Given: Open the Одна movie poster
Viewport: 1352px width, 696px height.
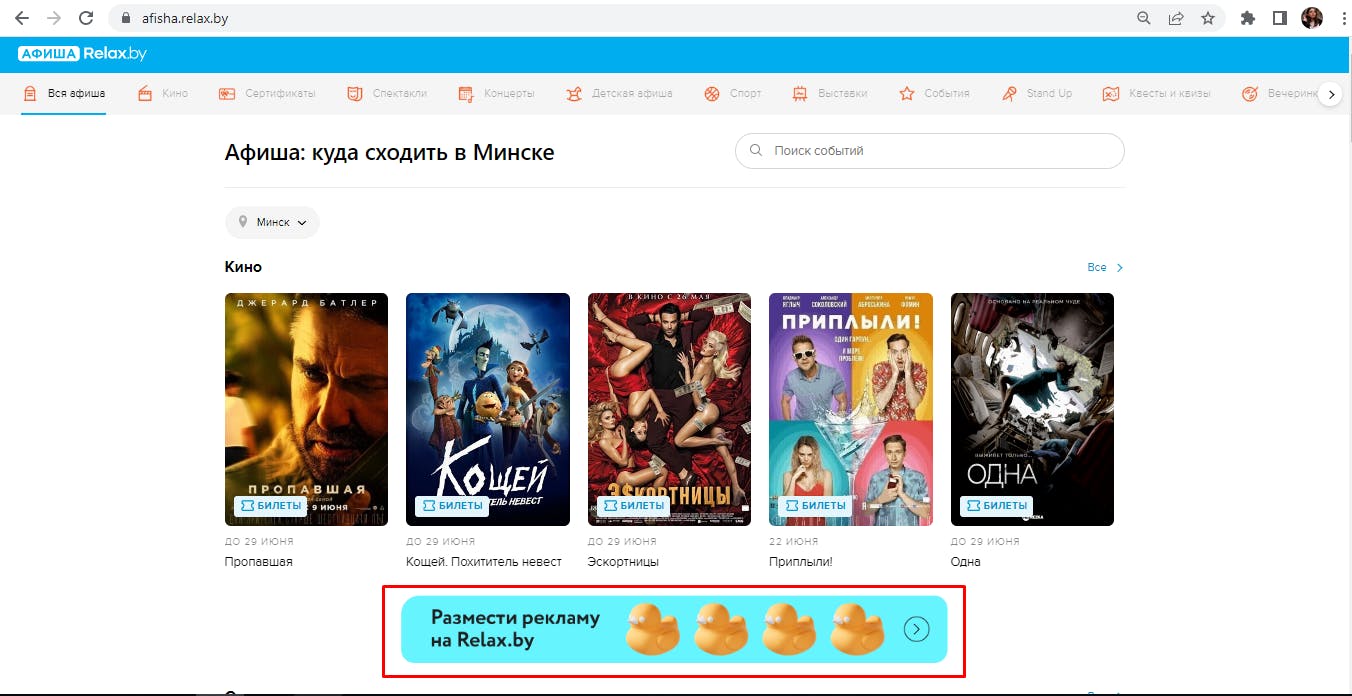Looking at the screenshot, I should point(1032,409).
